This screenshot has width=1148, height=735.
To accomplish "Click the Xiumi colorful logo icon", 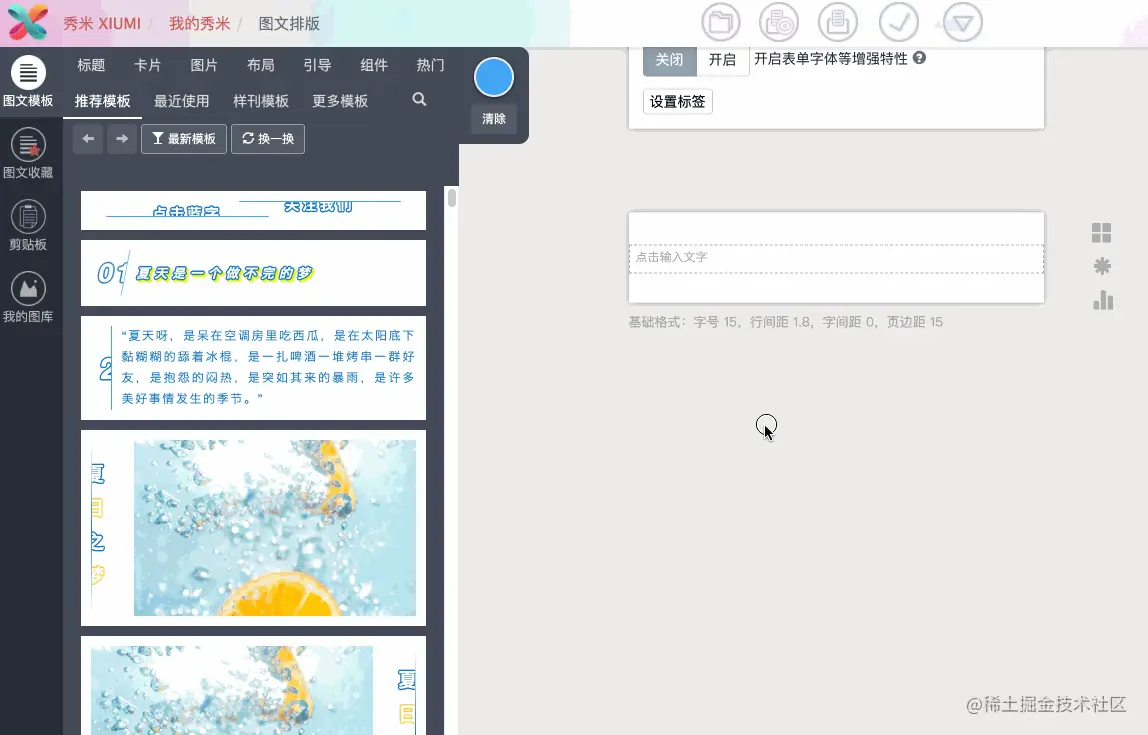I will 28,22.
